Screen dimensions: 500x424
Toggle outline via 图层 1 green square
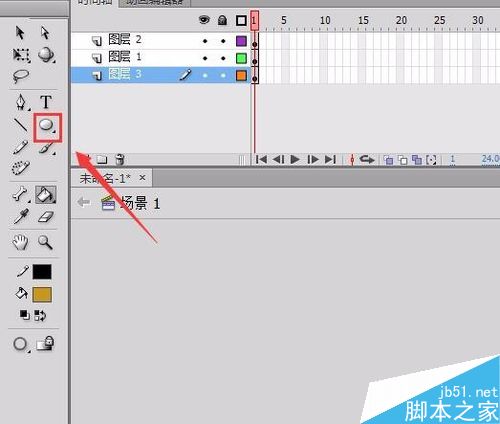click(241, 58)
